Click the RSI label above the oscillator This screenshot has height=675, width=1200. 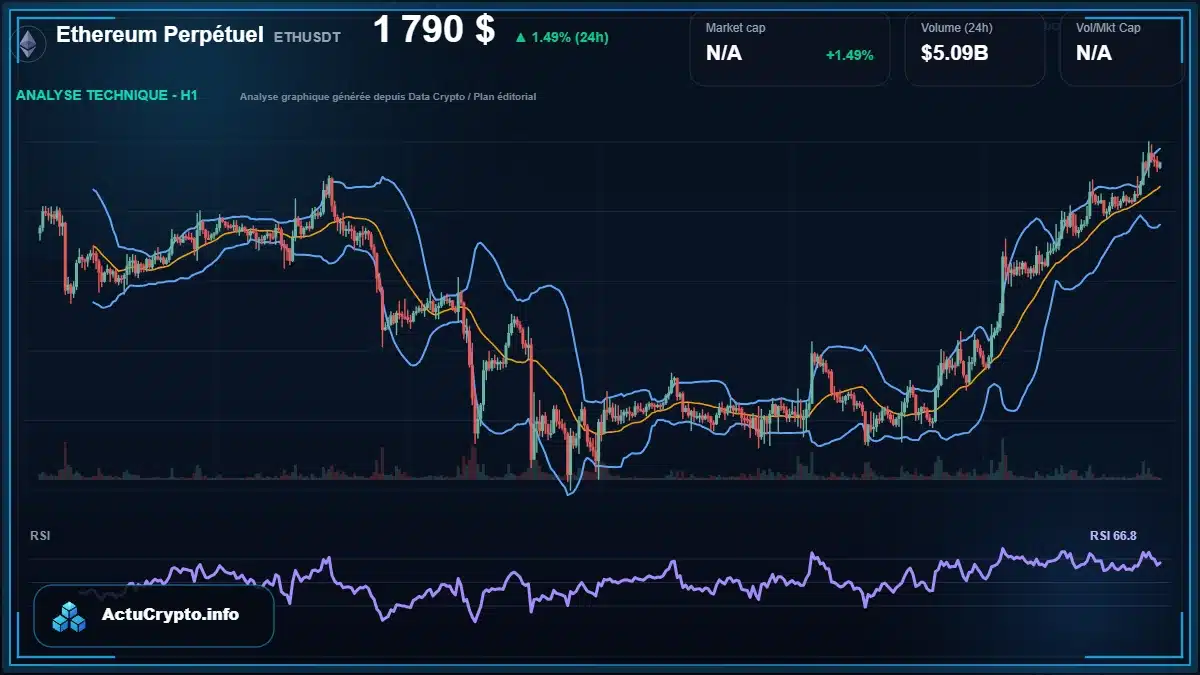(x=40, y=536)
